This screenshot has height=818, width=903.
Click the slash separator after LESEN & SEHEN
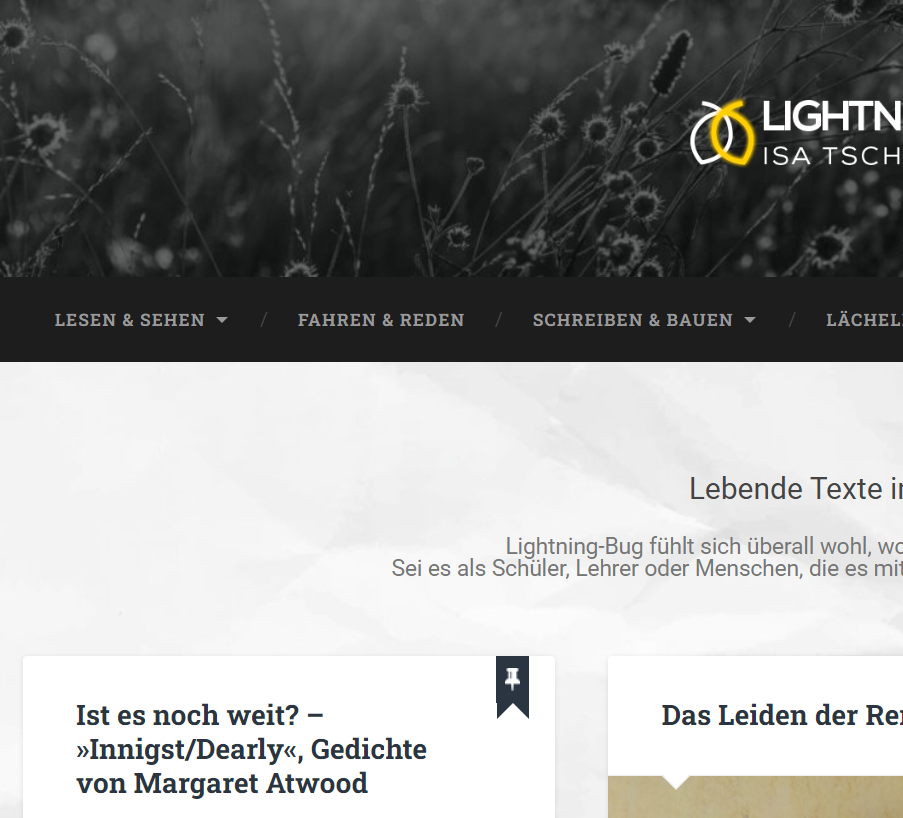264,320
